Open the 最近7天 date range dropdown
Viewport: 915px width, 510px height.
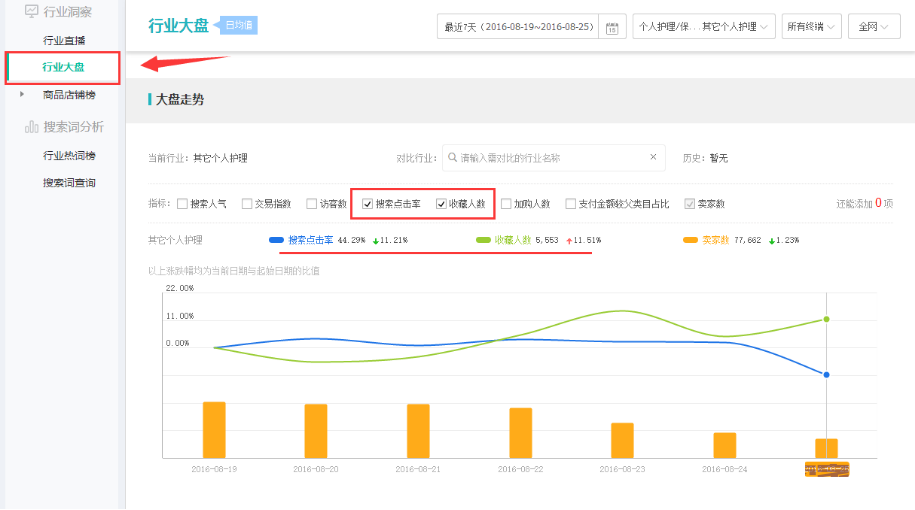518,27
